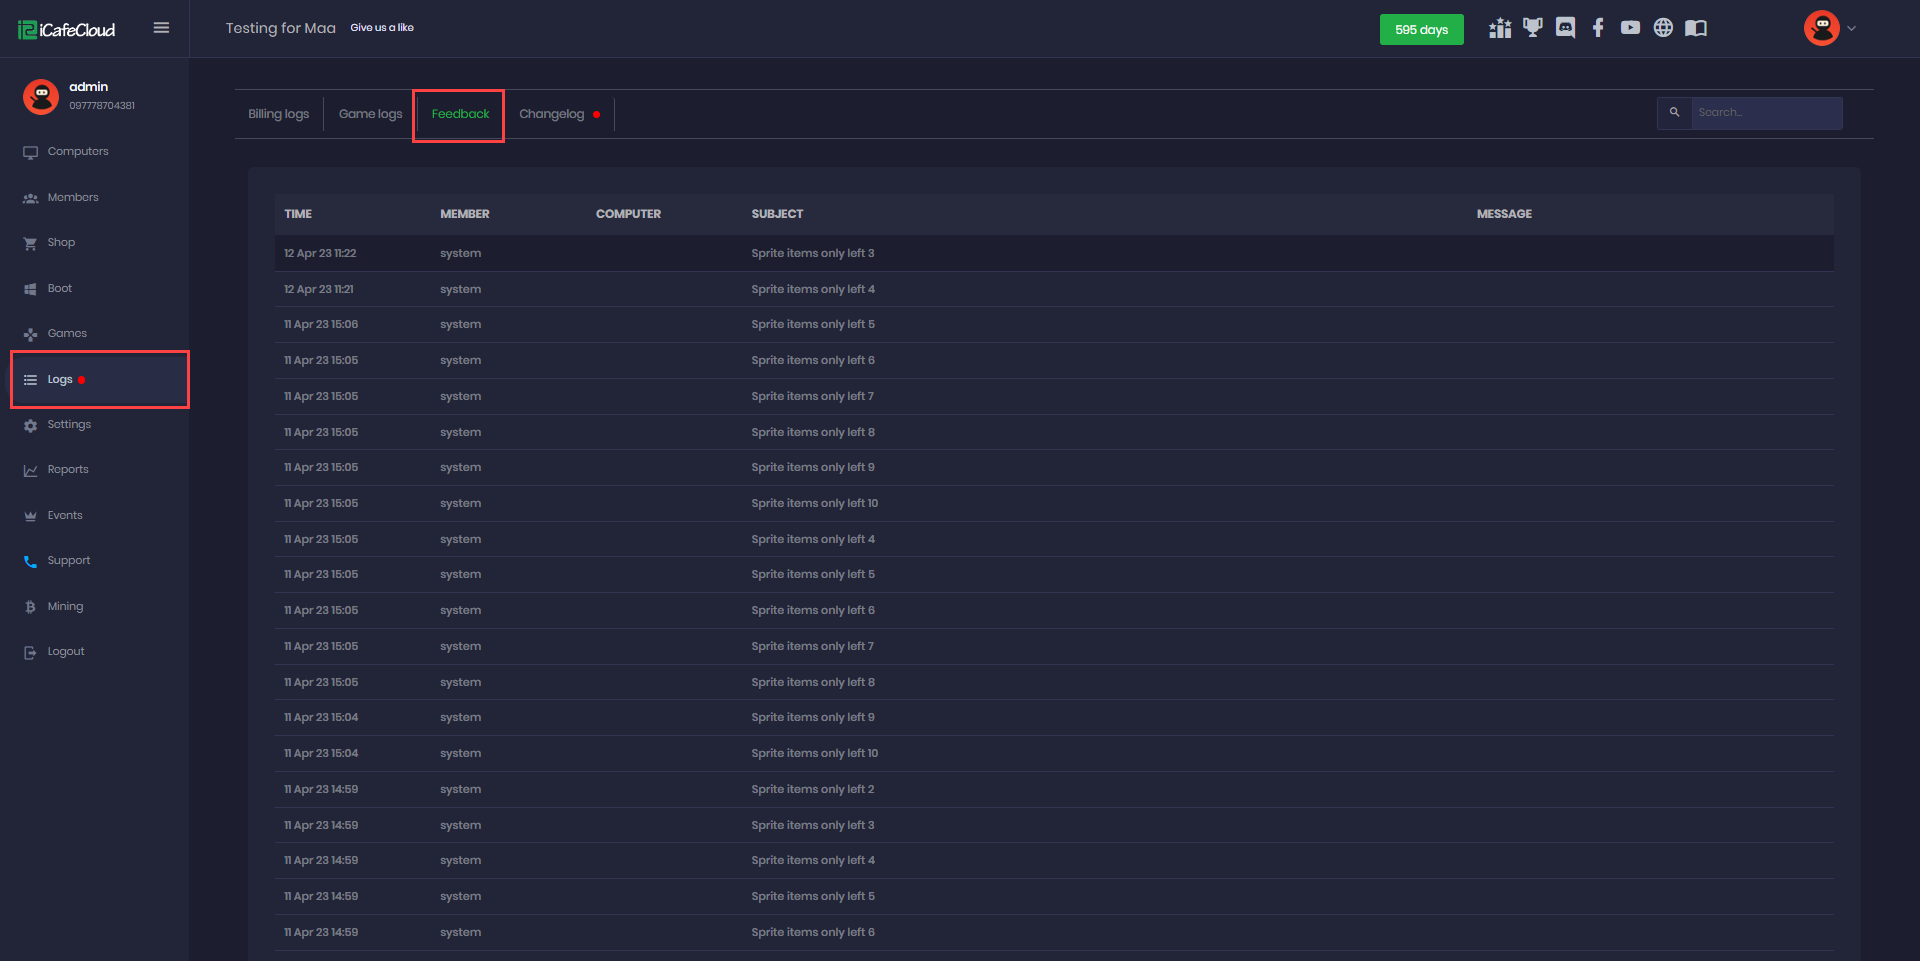Click the Facebook icon

coord(1598,28)
